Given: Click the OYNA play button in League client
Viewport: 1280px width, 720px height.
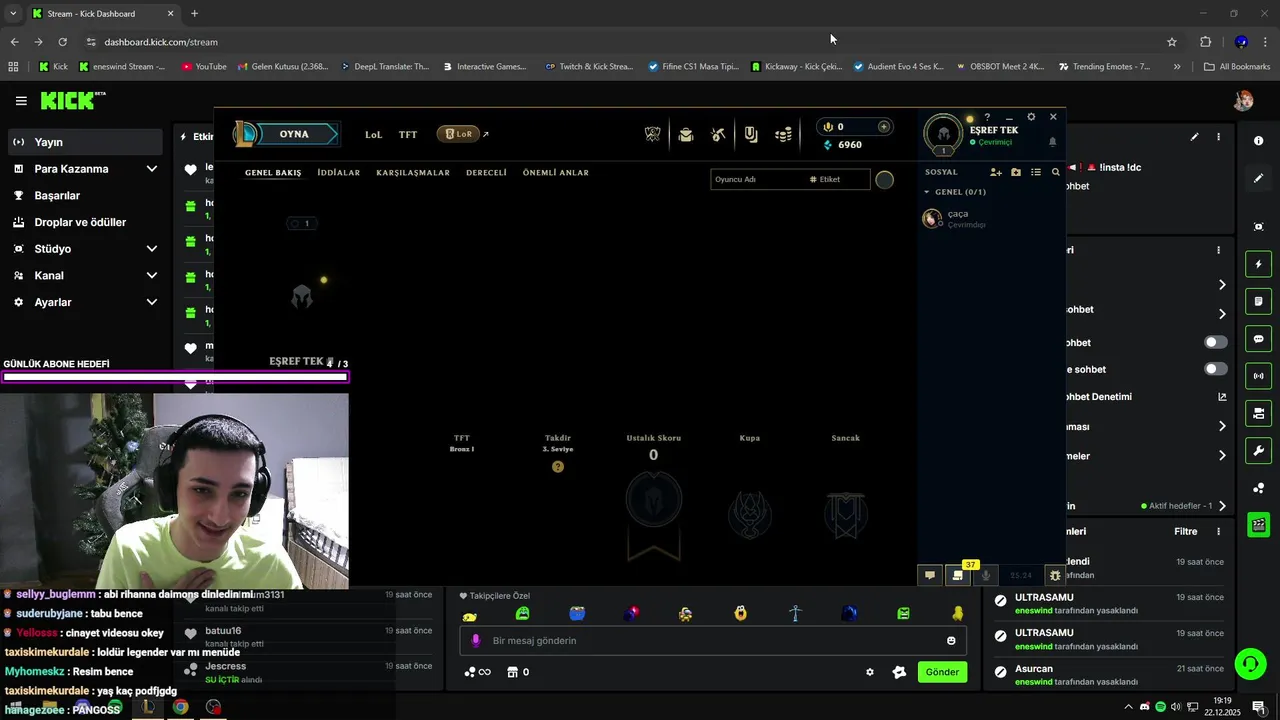Looking at the screenshot, I should pyautogui.click(x=294, y=134).
